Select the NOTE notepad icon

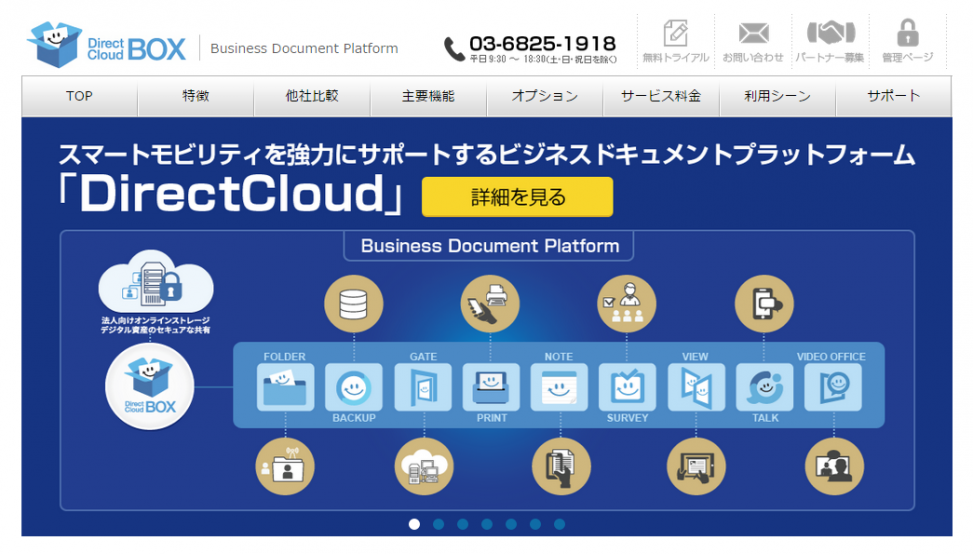(559, 387)
